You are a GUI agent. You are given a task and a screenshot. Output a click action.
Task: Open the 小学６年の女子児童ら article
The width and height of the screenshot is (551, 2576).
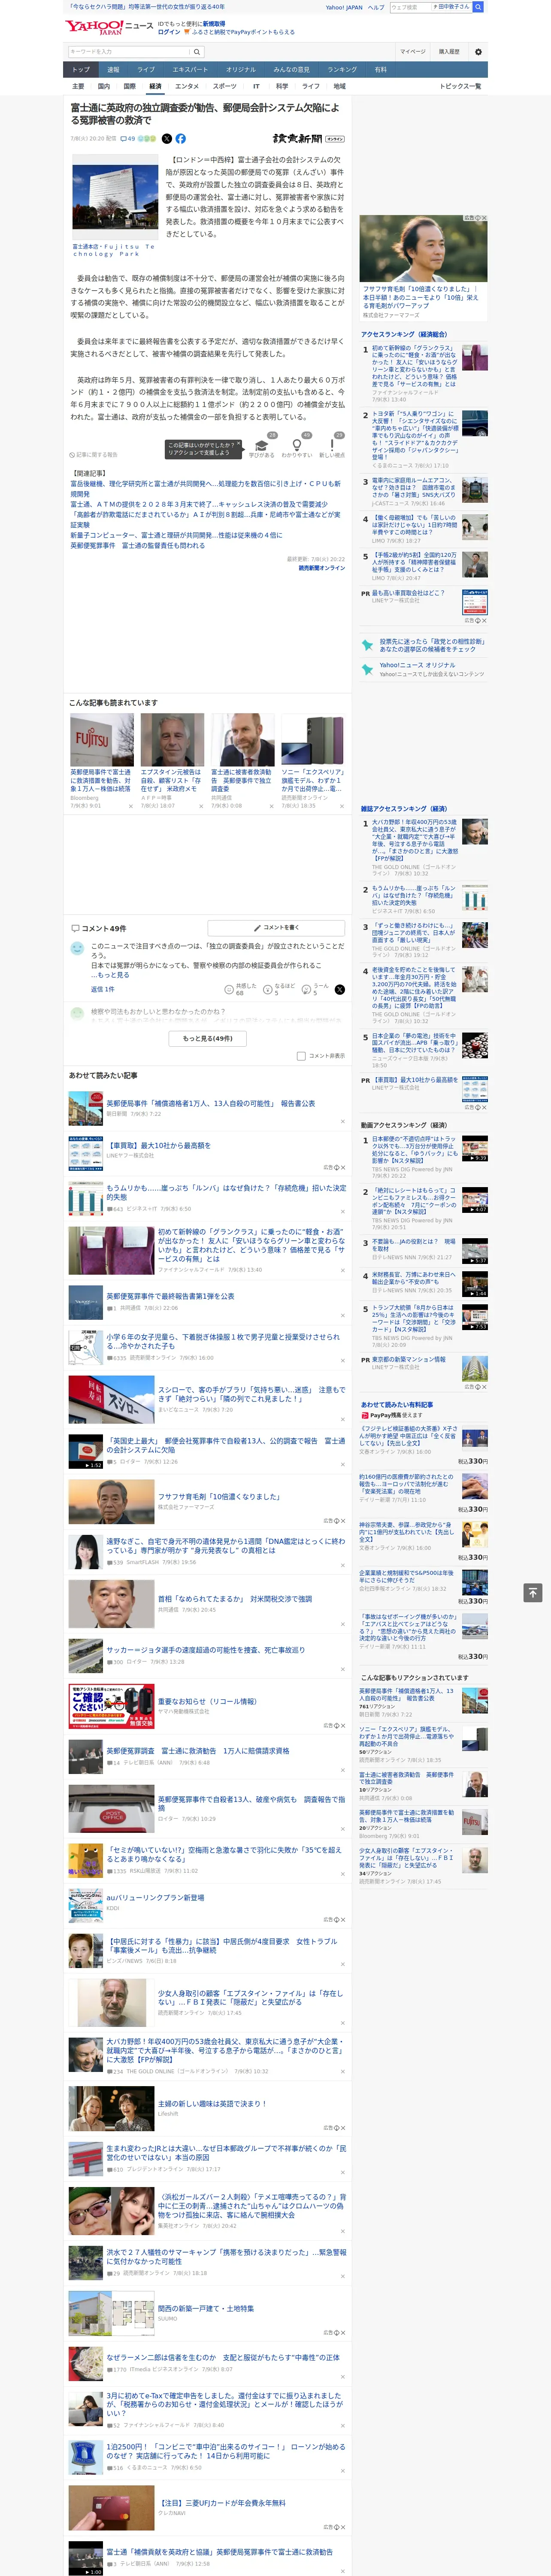[223, 1341]
